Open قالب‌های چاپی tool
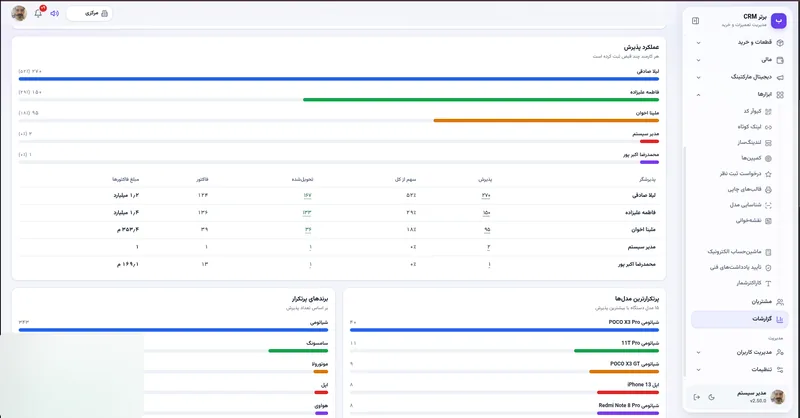 point(749,189)
